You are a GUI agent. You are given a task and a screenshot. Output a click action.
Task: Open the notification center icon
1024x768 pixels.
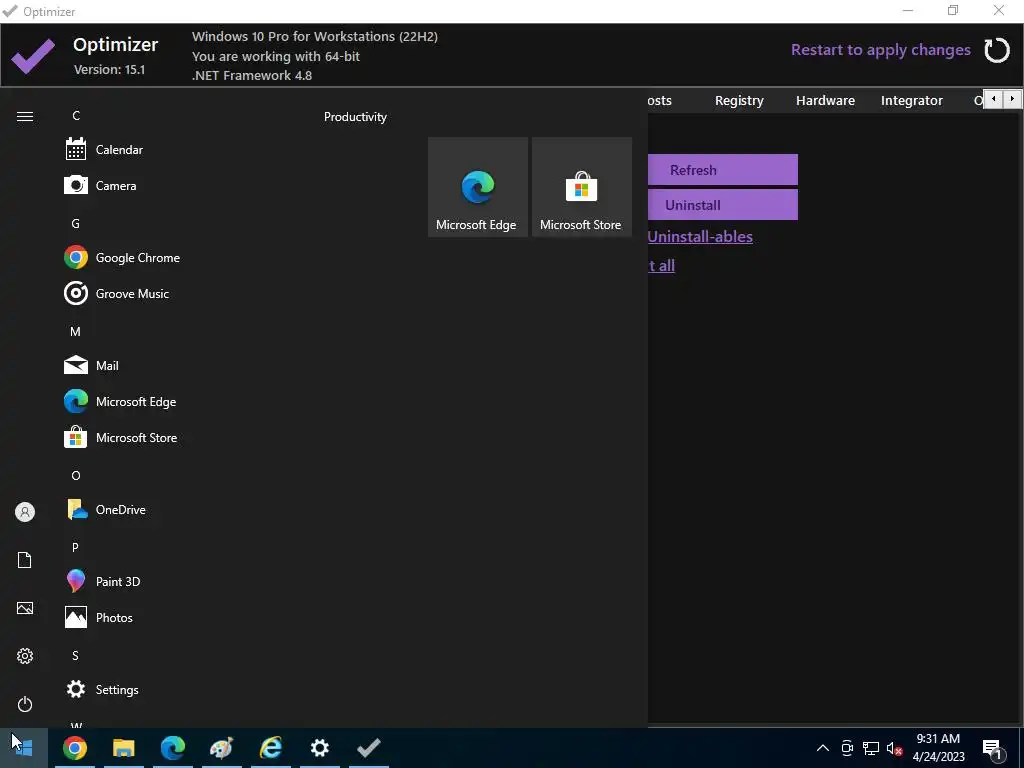tap(992, 748)
